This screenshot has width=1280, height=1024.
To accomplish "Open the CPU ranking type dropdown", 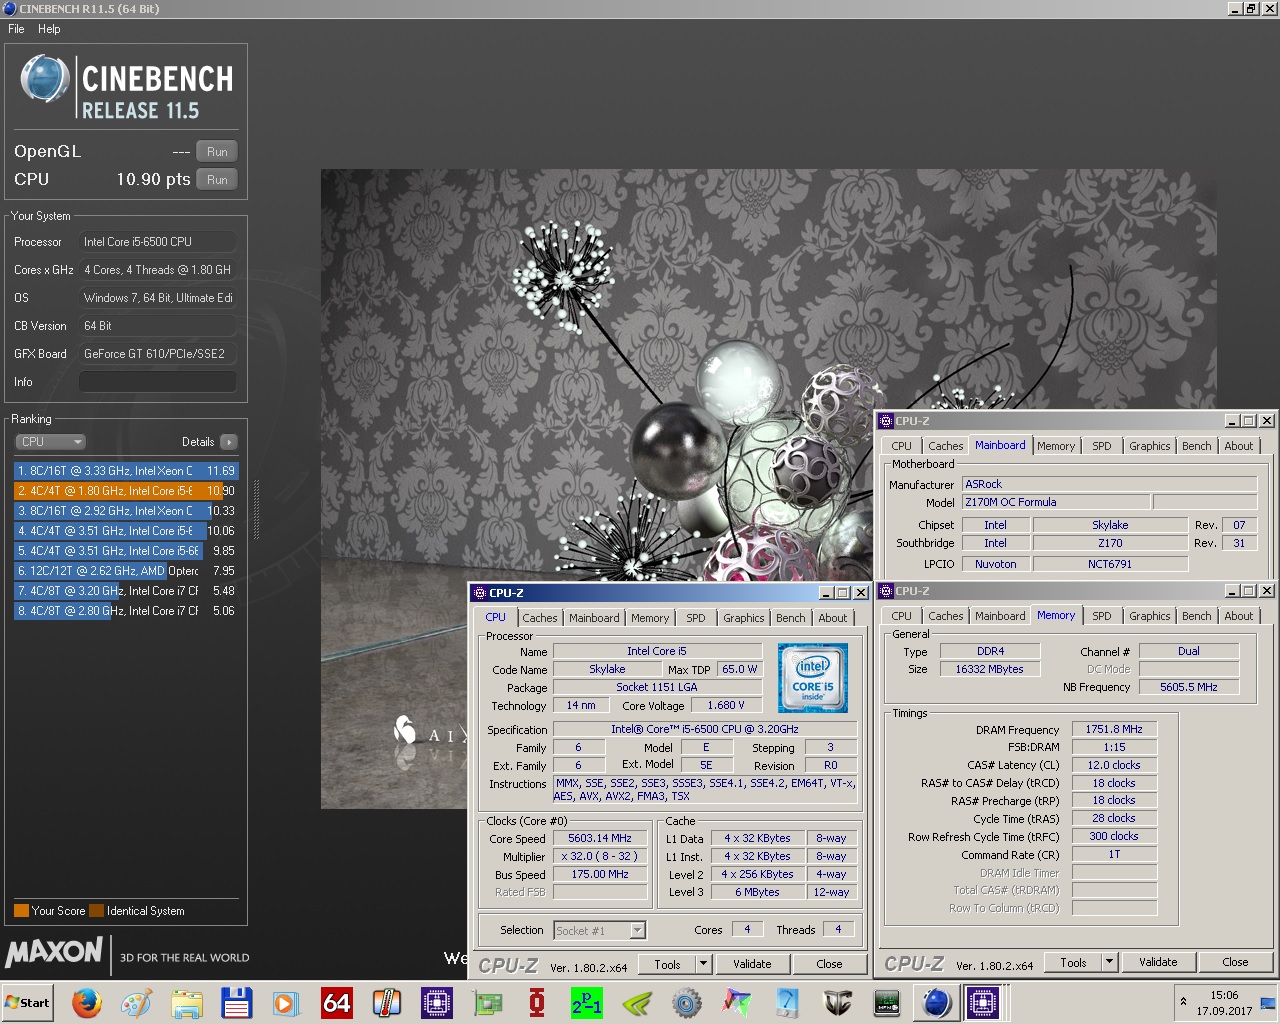I will 50,441.
